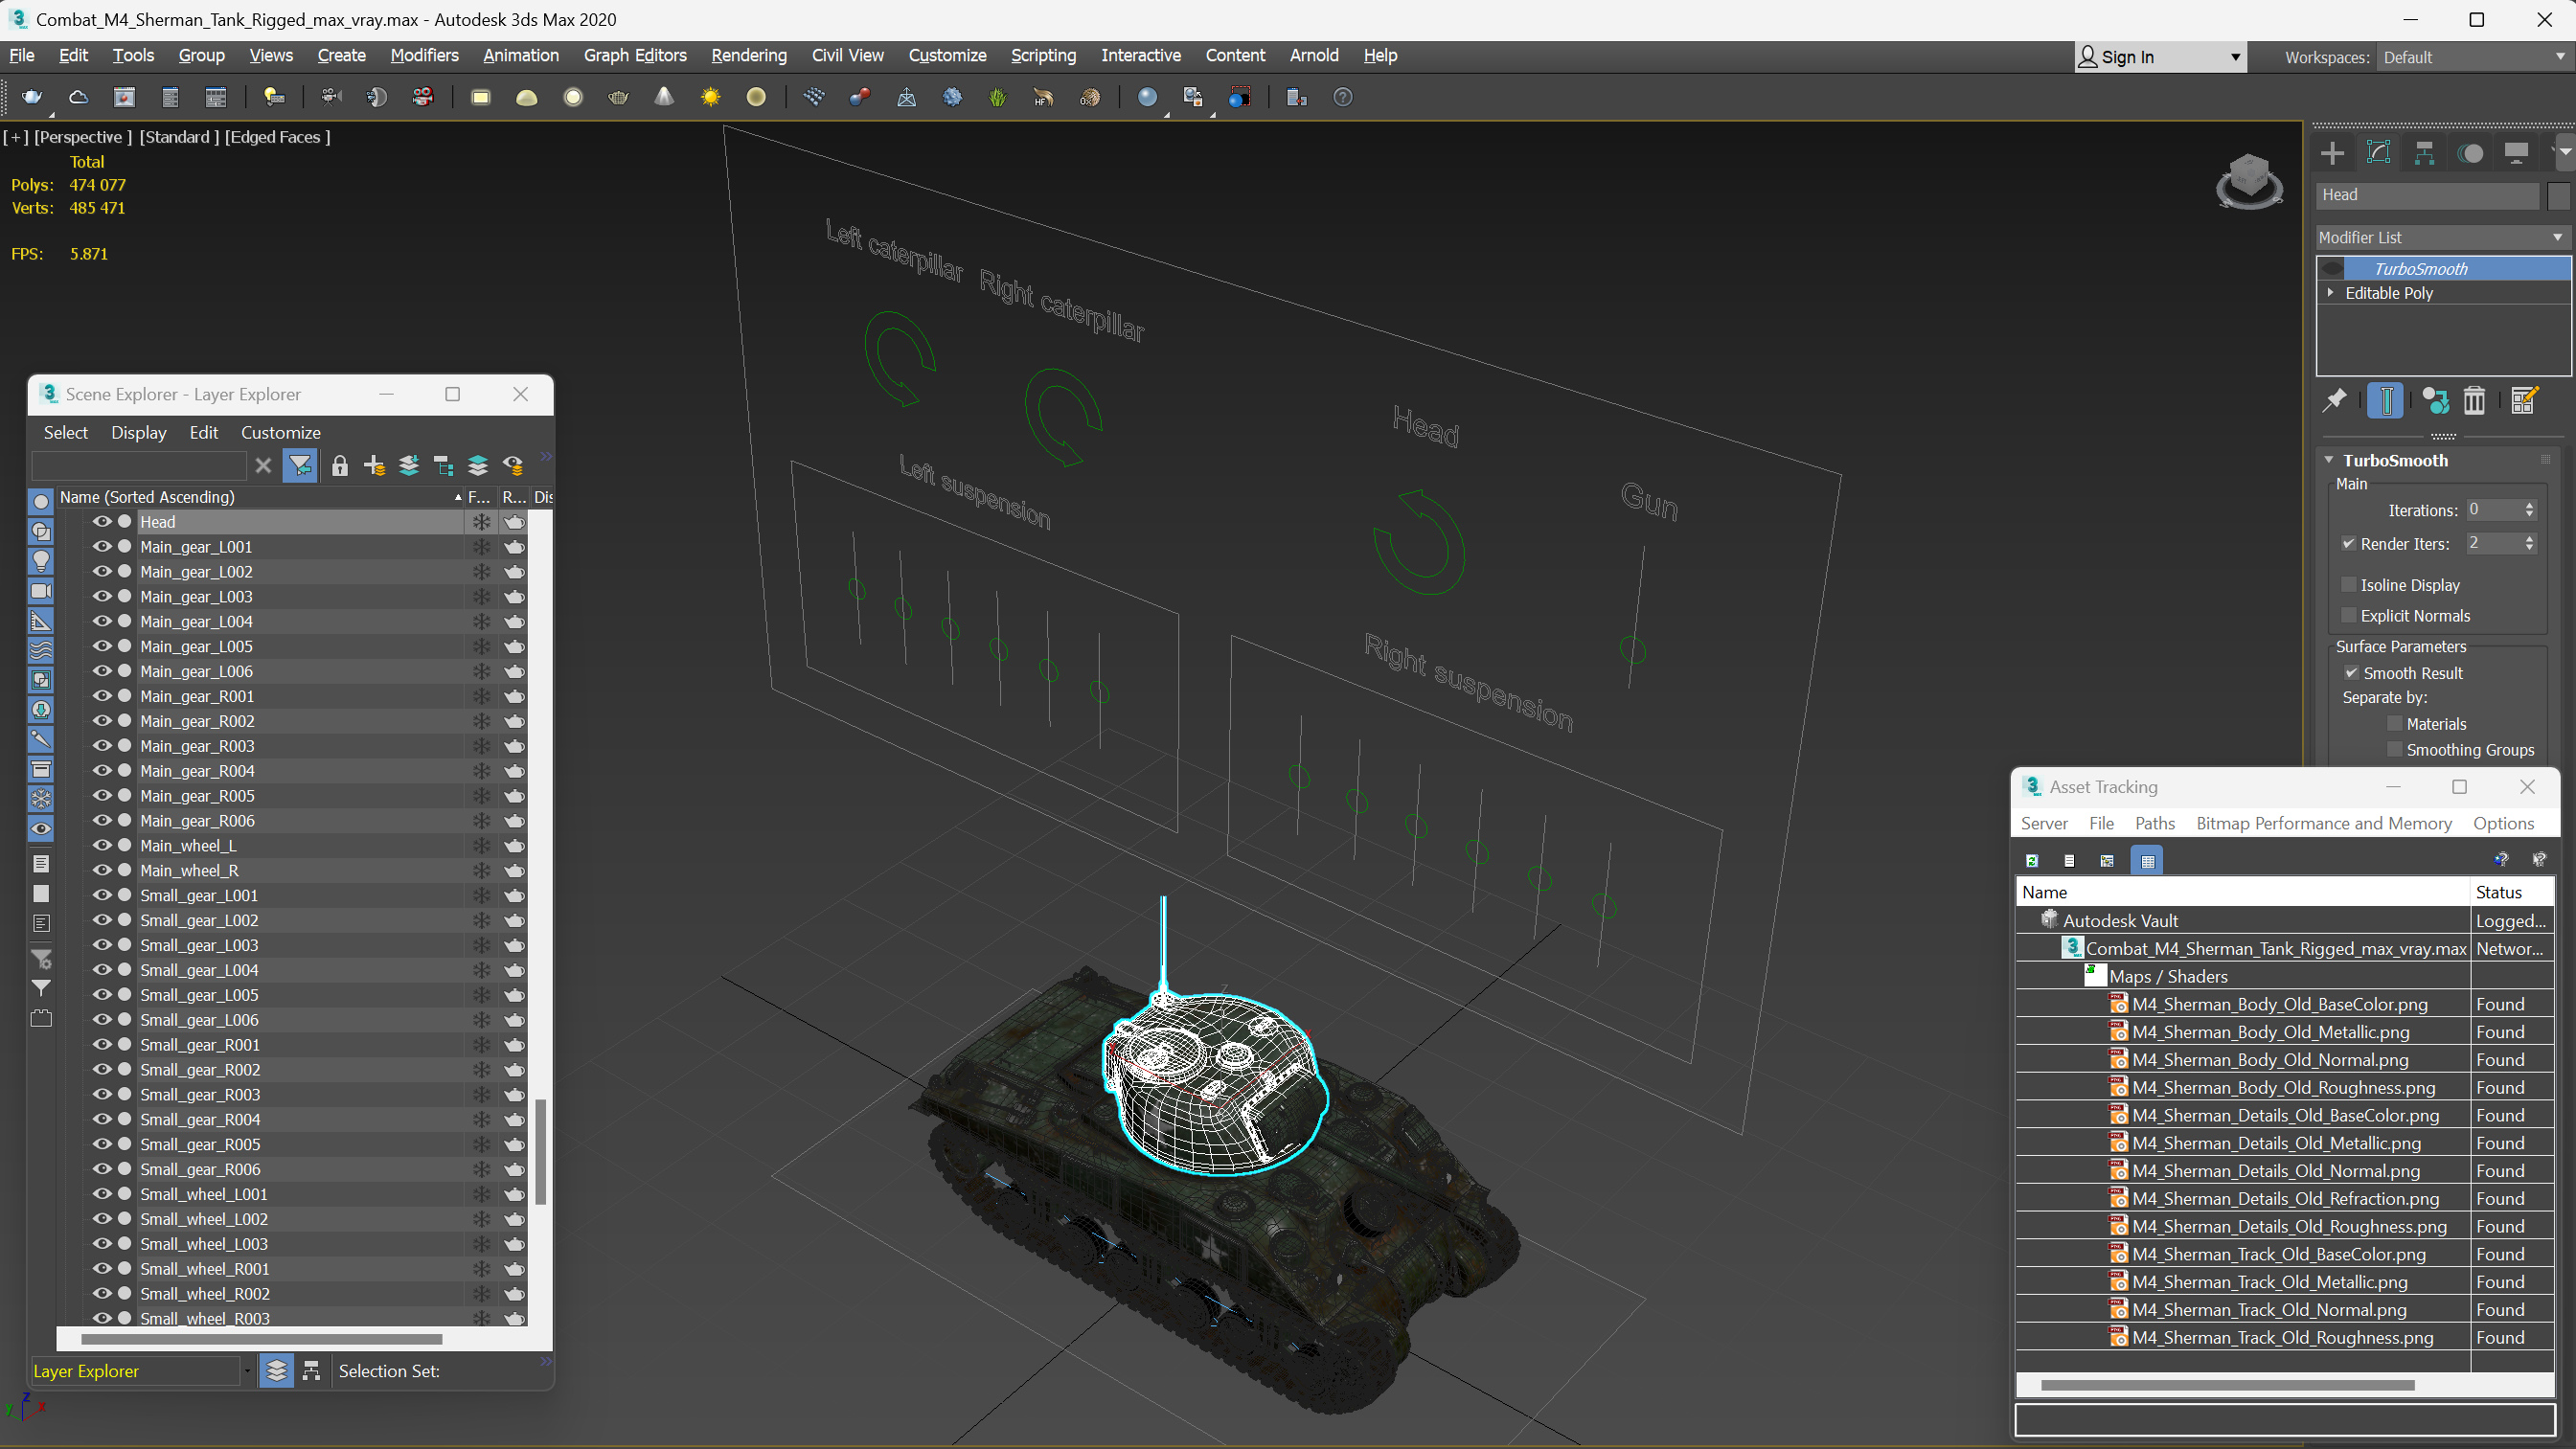Open the Rendering menu in menu bar
This screenshot has width=2576, height=1449.
[748, 55]
